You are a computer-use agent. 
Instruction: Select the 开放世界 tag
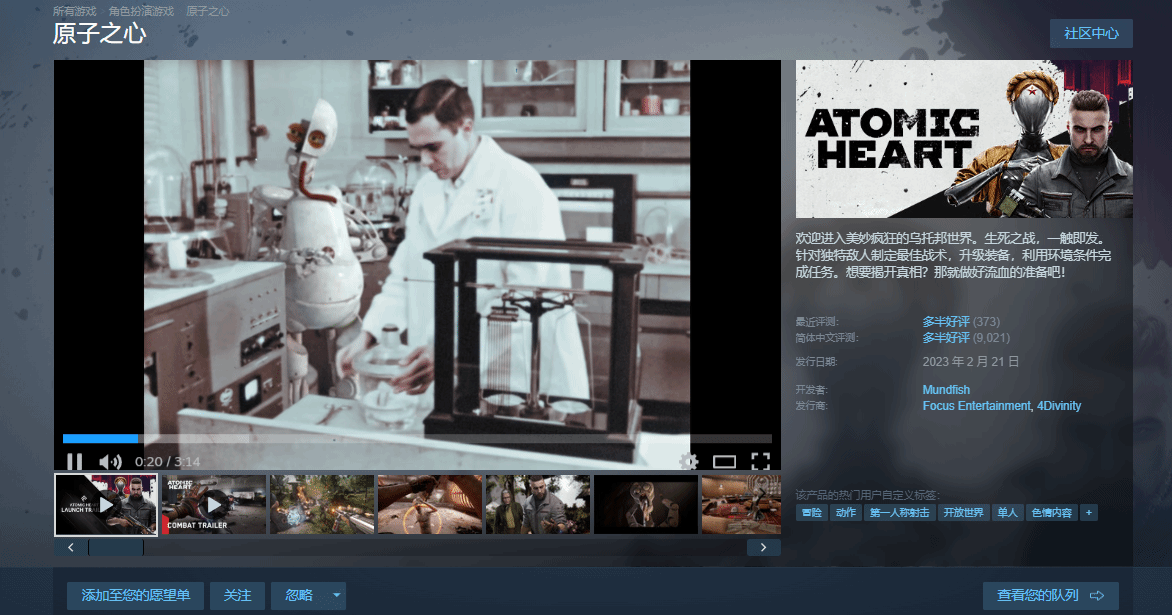[x=963, y=512]
